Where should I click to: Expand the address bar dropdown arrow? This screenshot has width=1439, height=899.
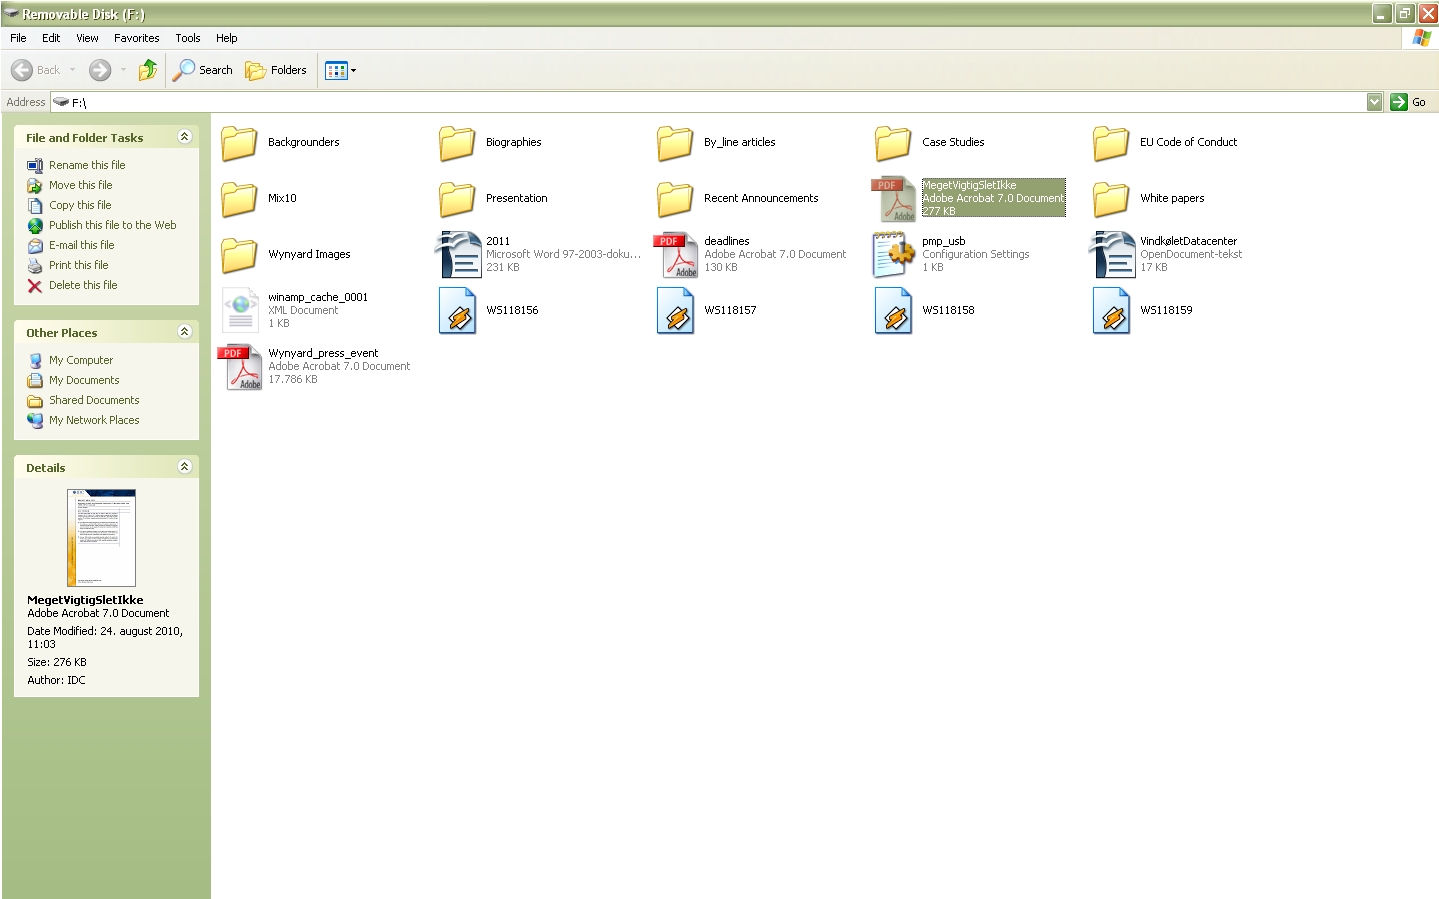click(x=1374, y=102)
